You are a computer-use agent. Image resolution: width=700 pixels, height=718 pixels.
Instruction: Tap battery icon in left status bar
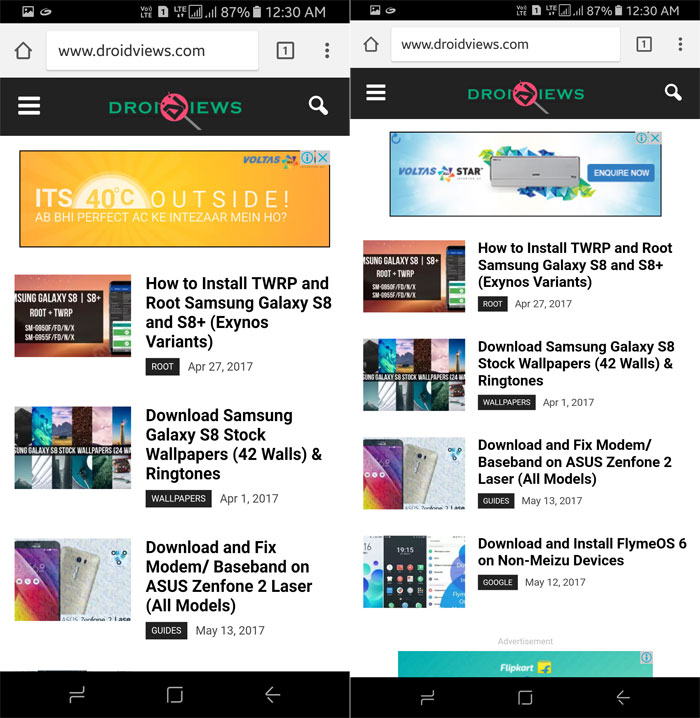point(257,11)
